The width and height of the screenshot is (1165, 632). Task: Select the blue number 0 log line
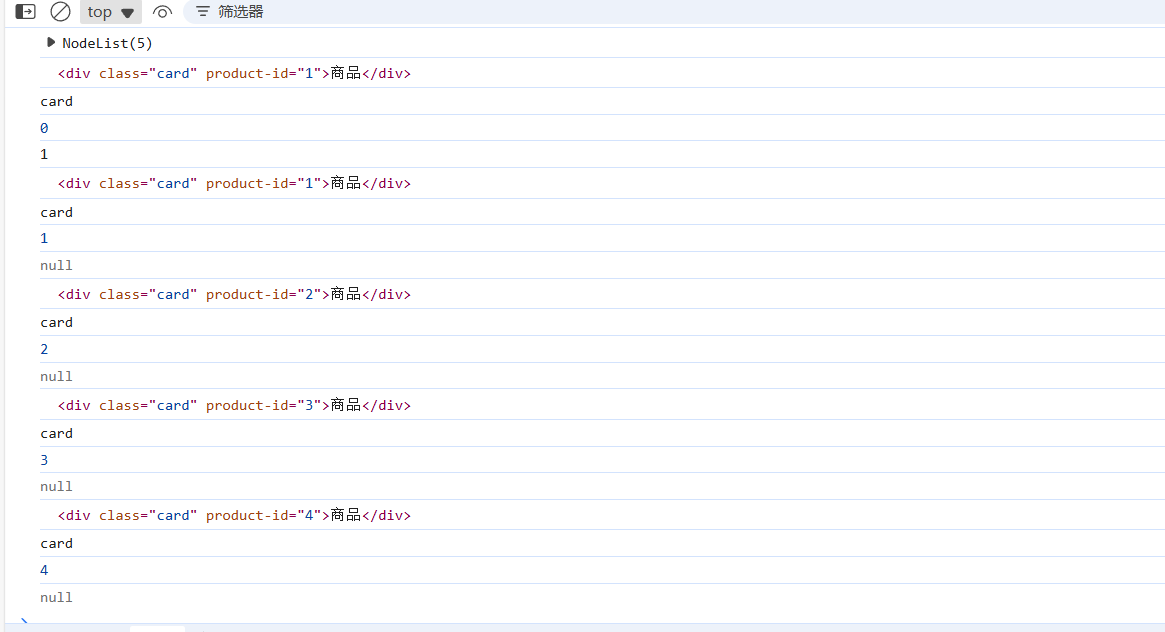[x=44, y=128]
